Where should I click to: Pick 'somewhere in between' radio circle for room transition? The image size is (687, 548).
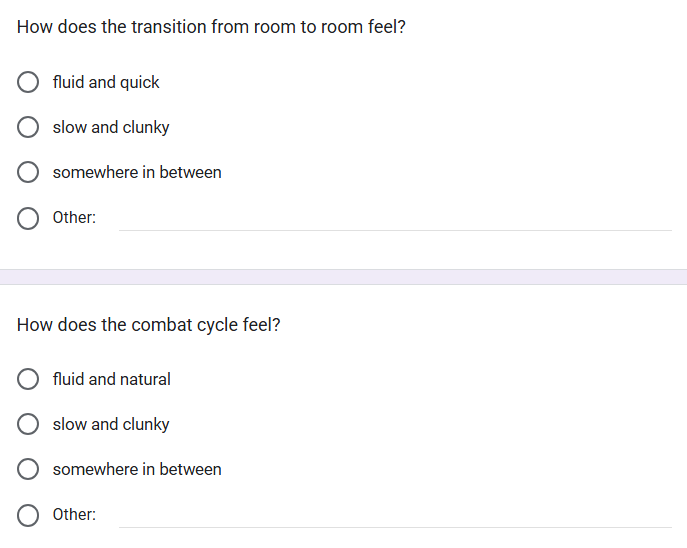tap(28, 172)
